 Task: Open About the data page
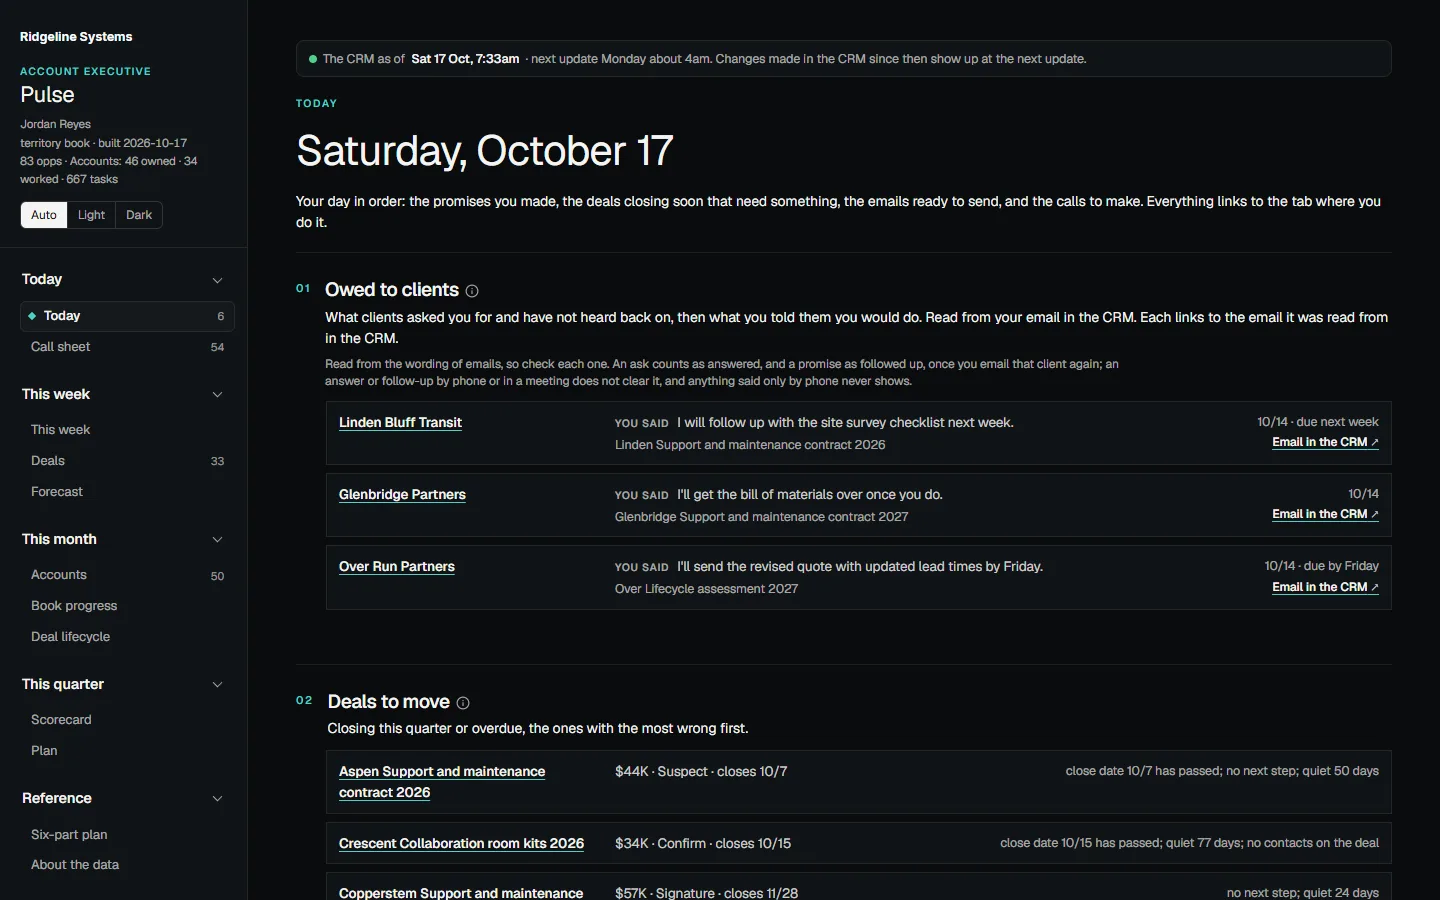pos(127,865)
